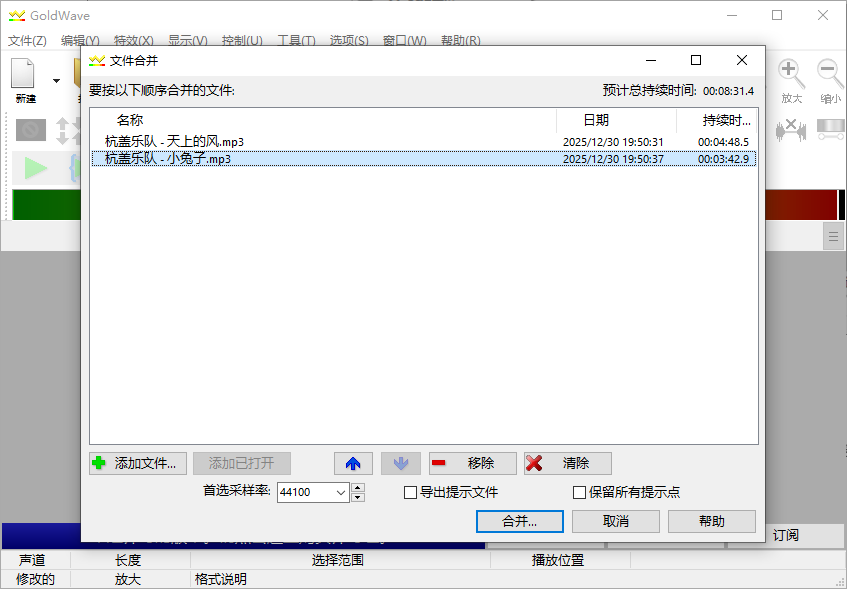Click the blue down arrow to move file down
The width and height of the screenshot is (847, 589).
401,463
